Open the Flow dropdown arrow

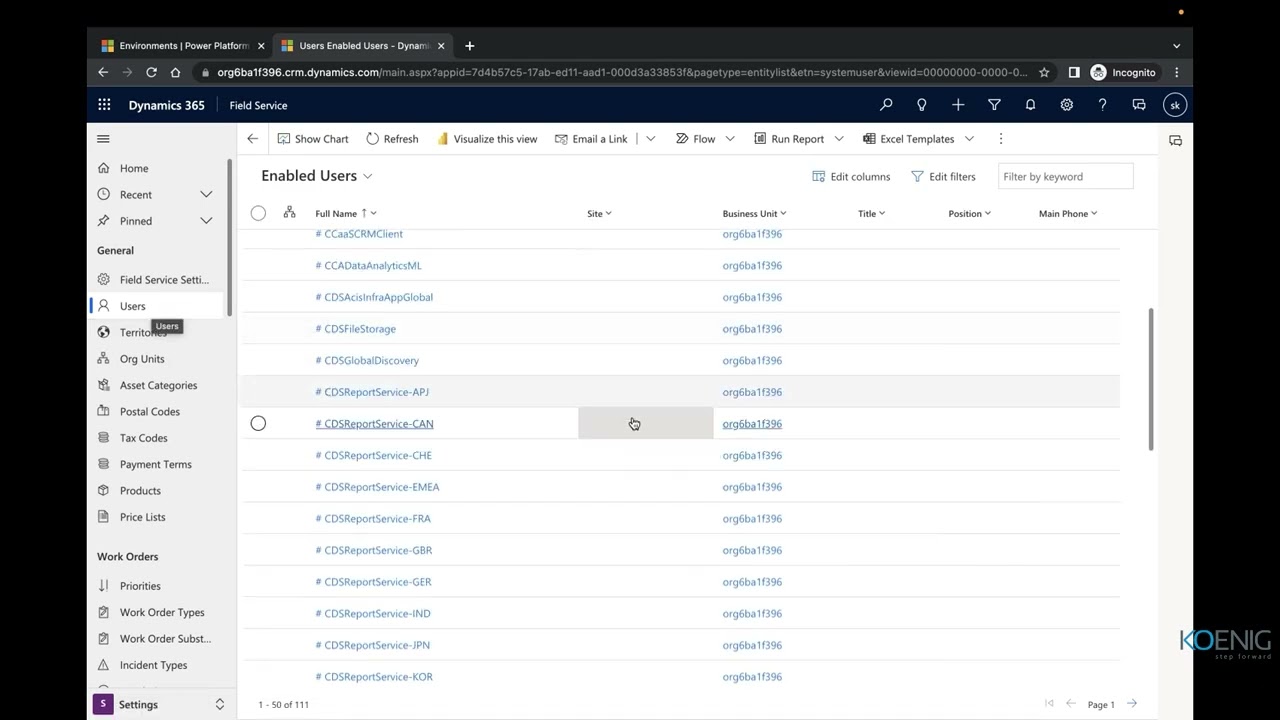pos(730,139)
